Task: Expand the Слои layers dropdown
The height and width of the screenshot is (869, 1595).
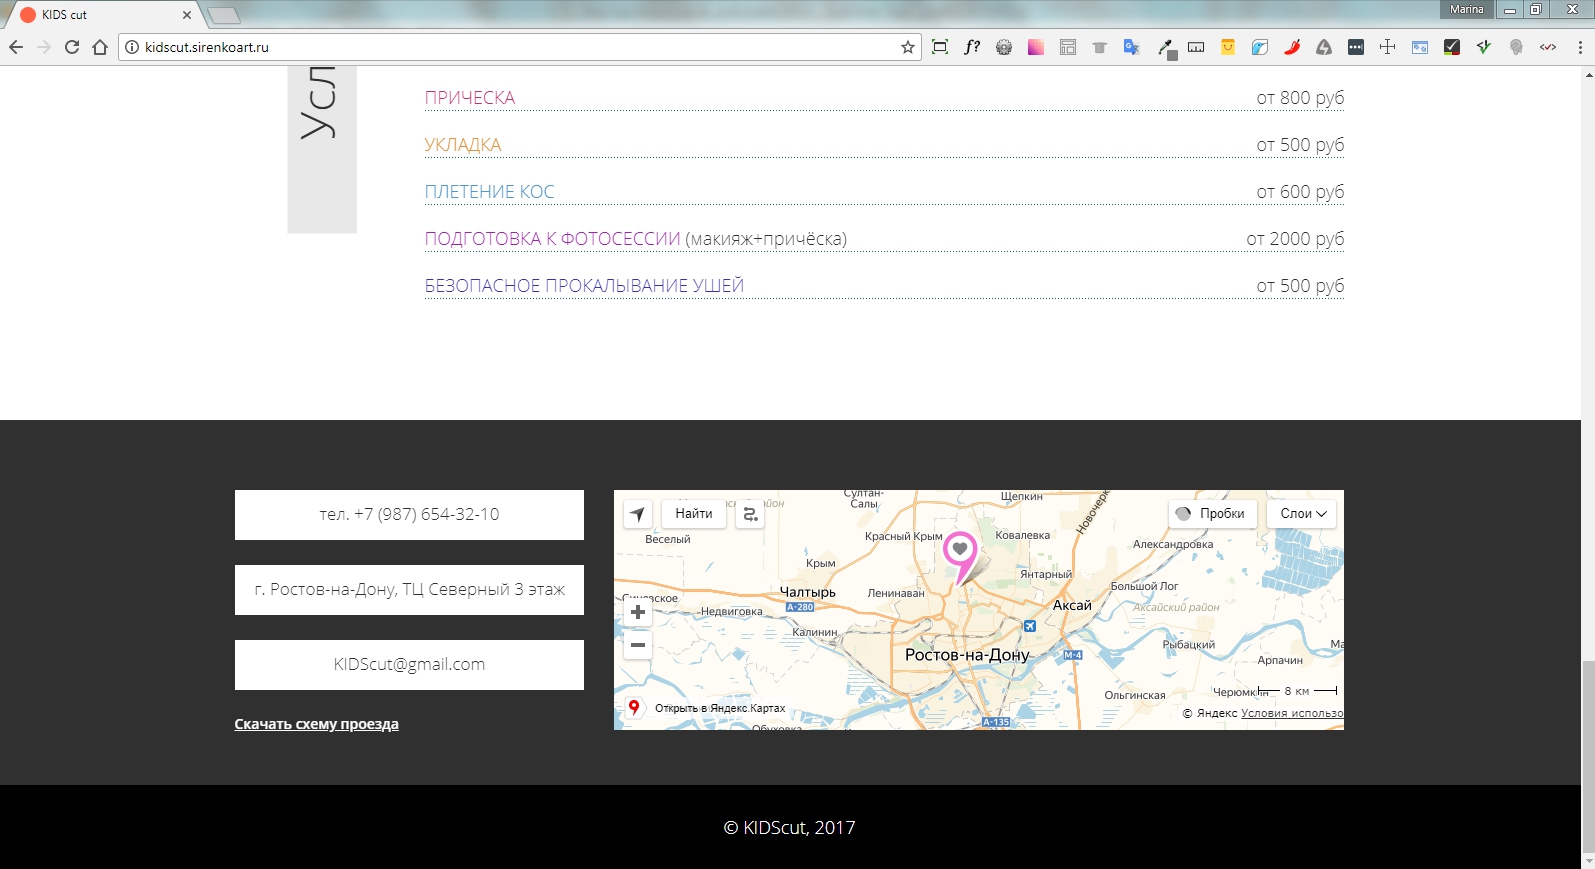Action: pyautogui.click(x=1302, y=514)
